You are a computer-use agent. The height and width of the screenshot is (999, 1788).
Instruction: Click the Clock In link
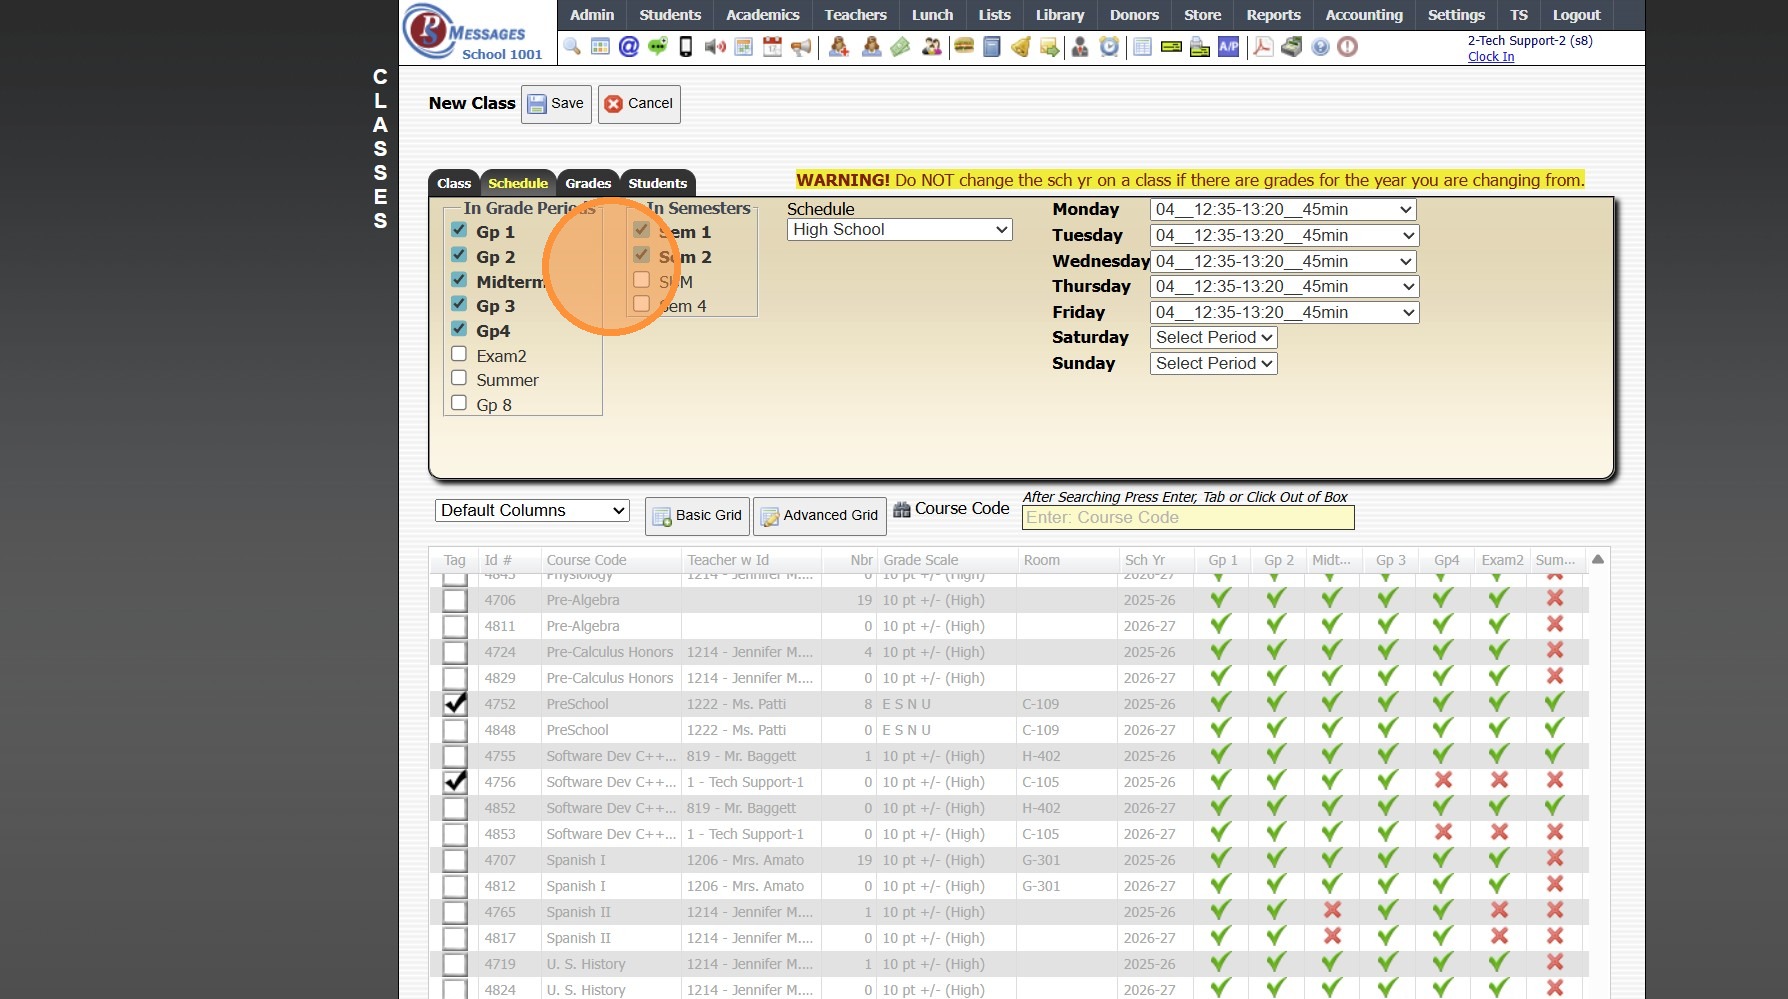point(1490,57)
